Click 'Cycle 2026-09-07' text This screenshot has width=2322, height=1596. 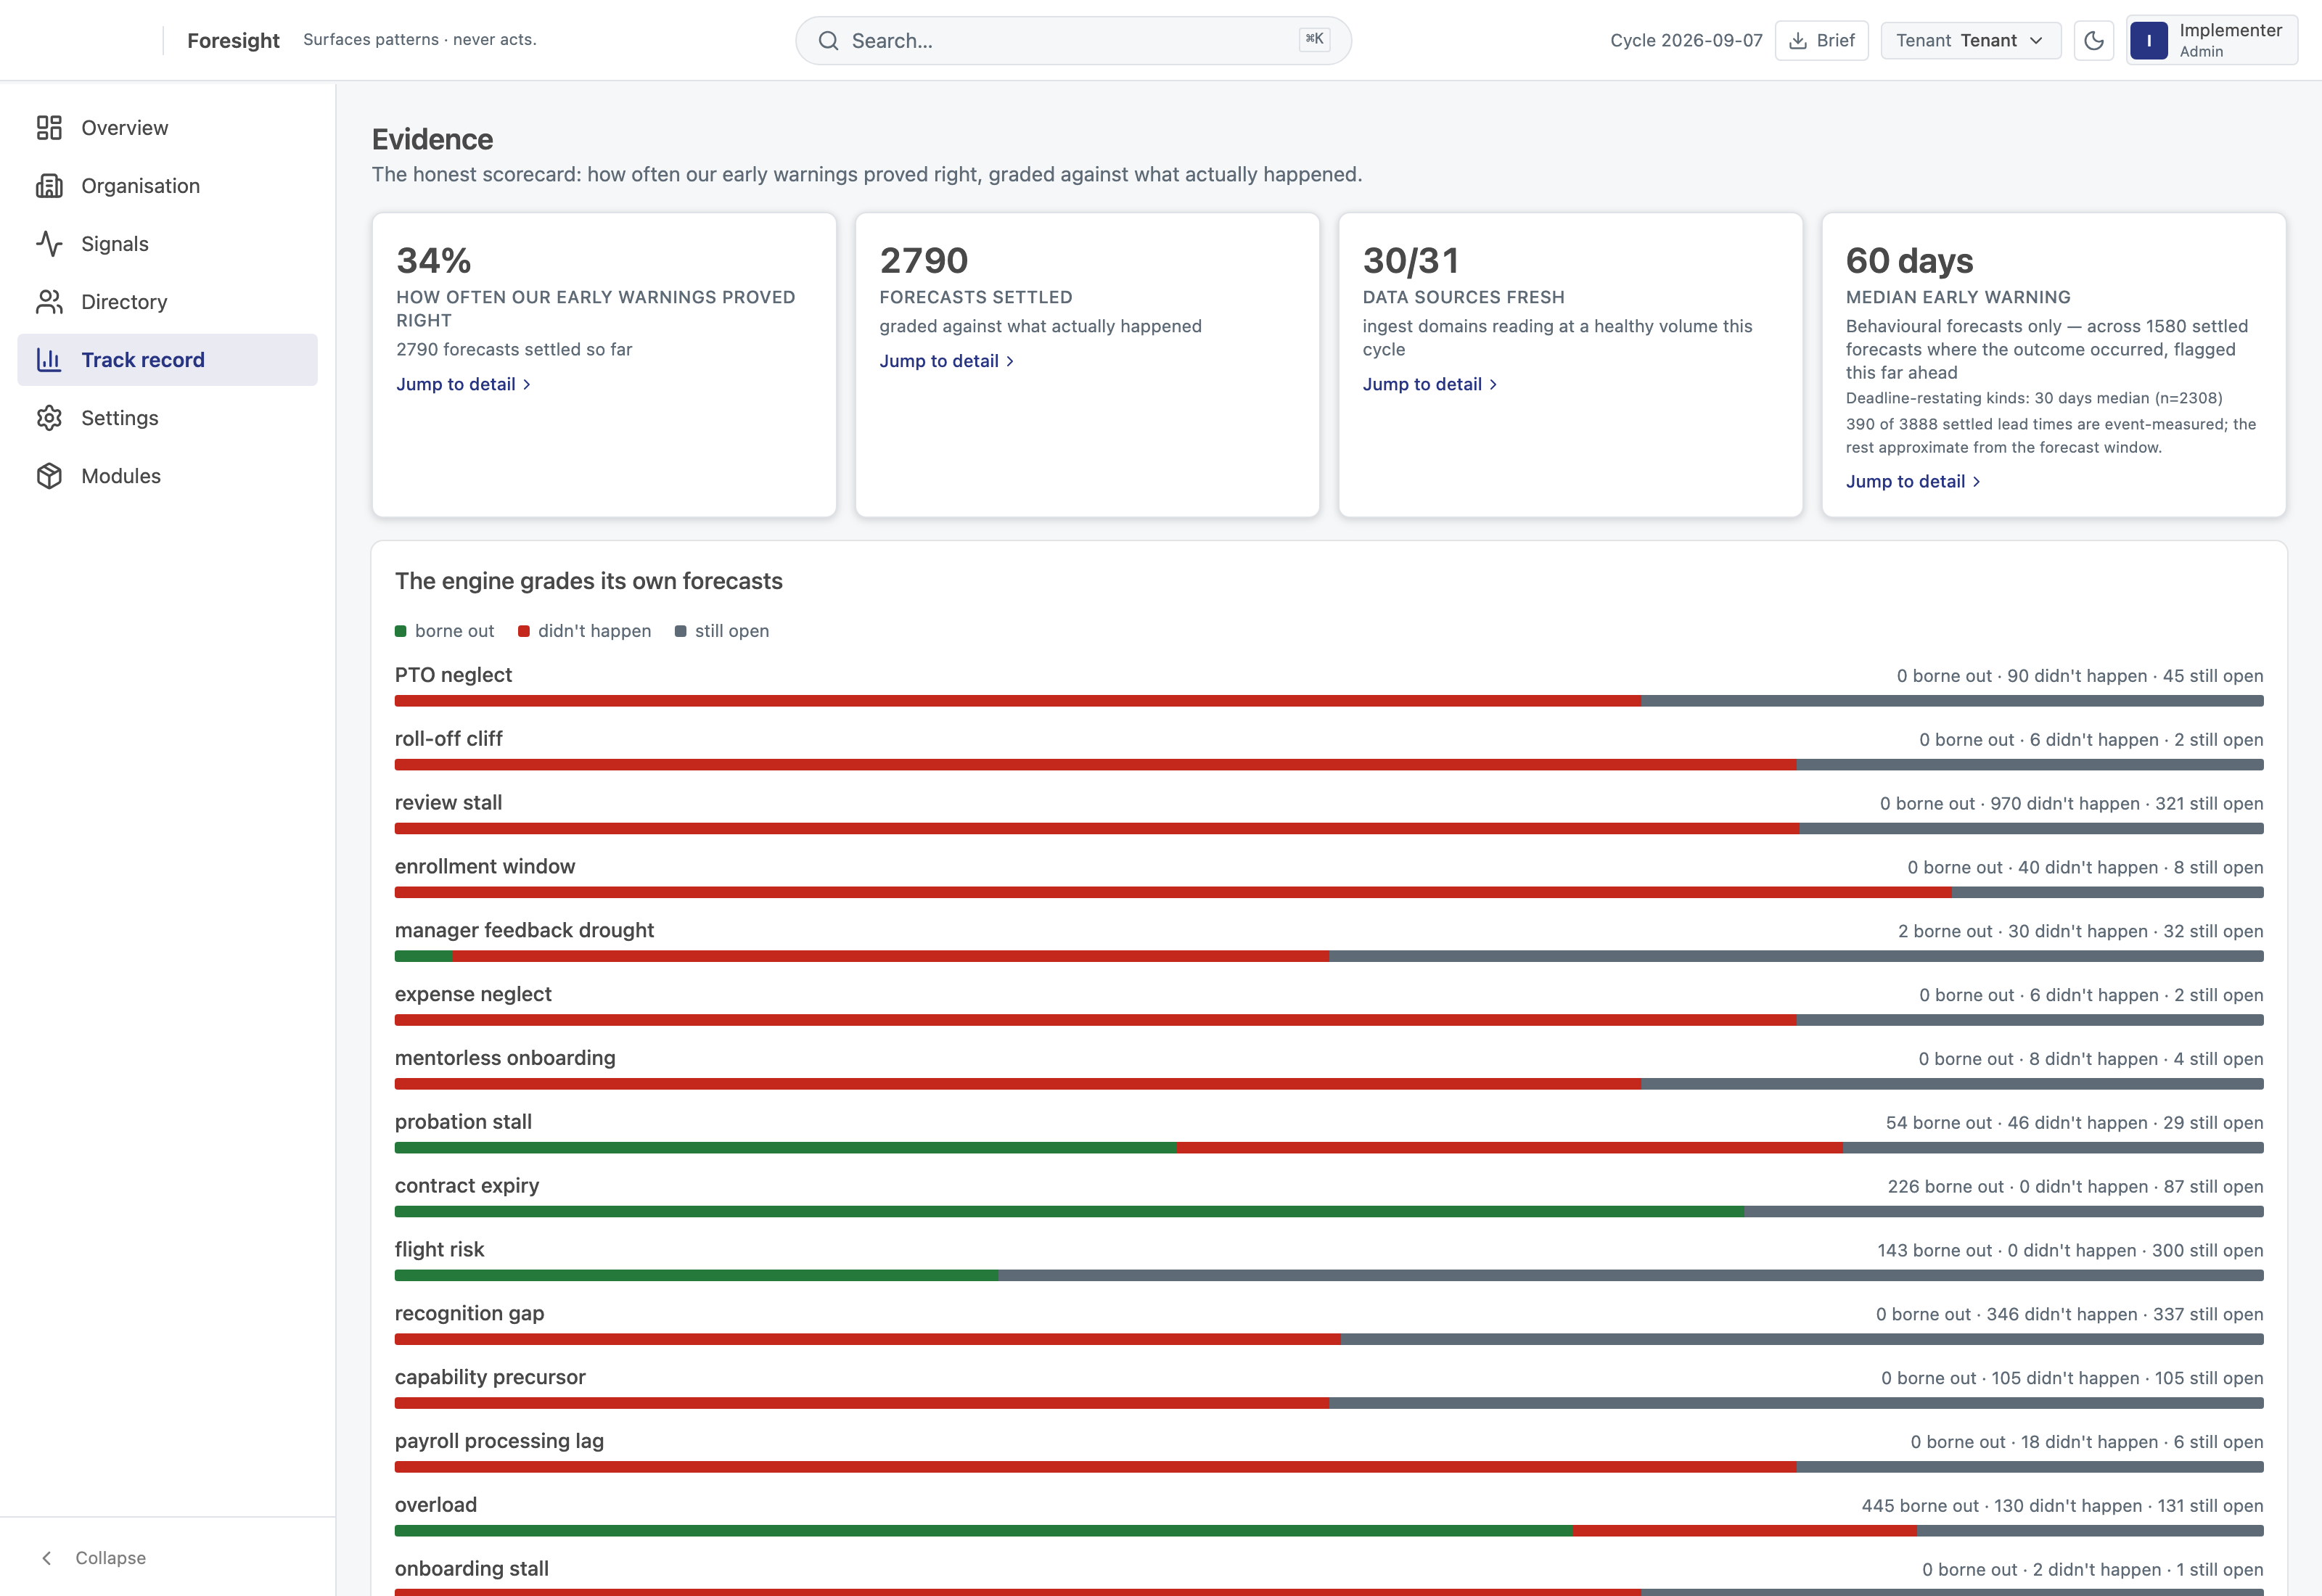(1686, 41)
